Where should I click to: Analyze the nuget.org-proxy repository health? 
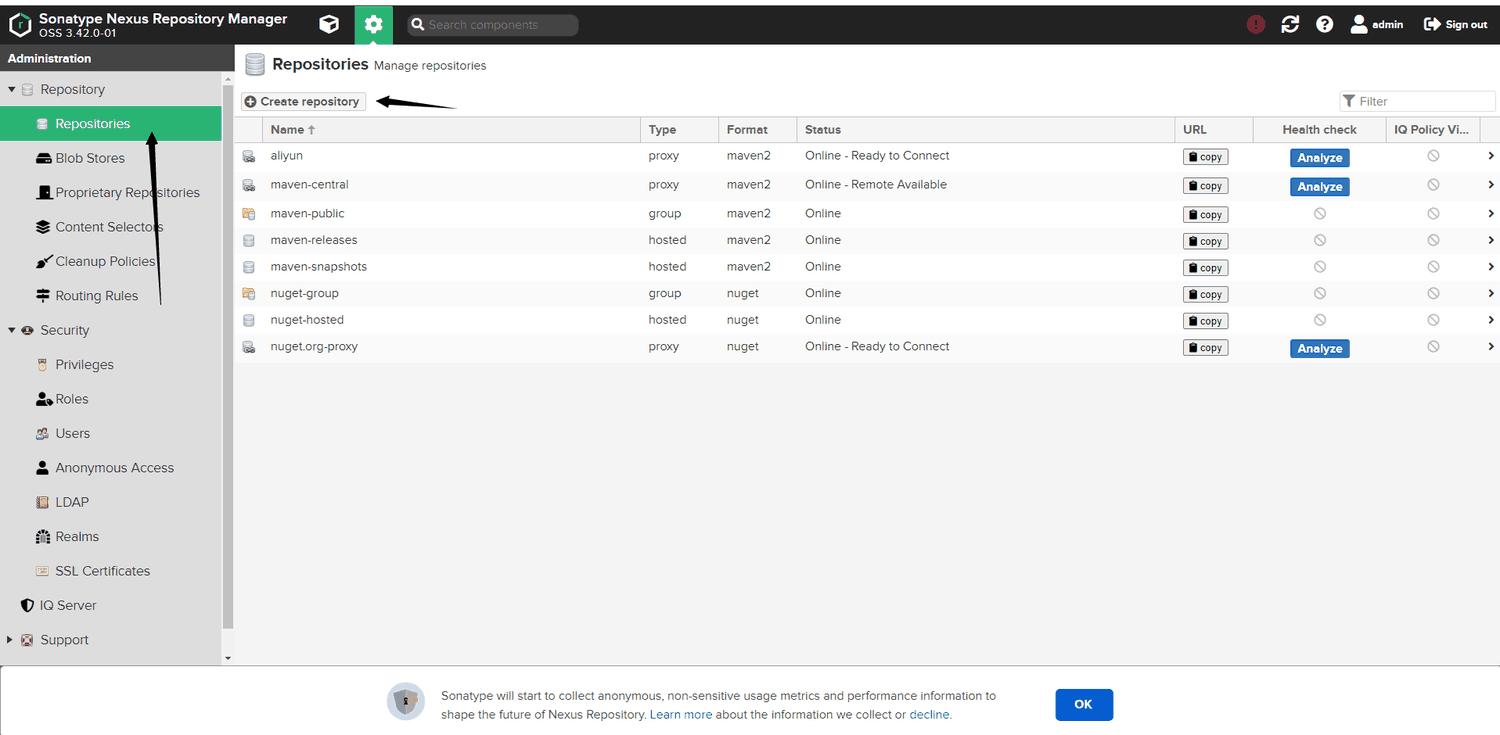(x=1319, y=348)
